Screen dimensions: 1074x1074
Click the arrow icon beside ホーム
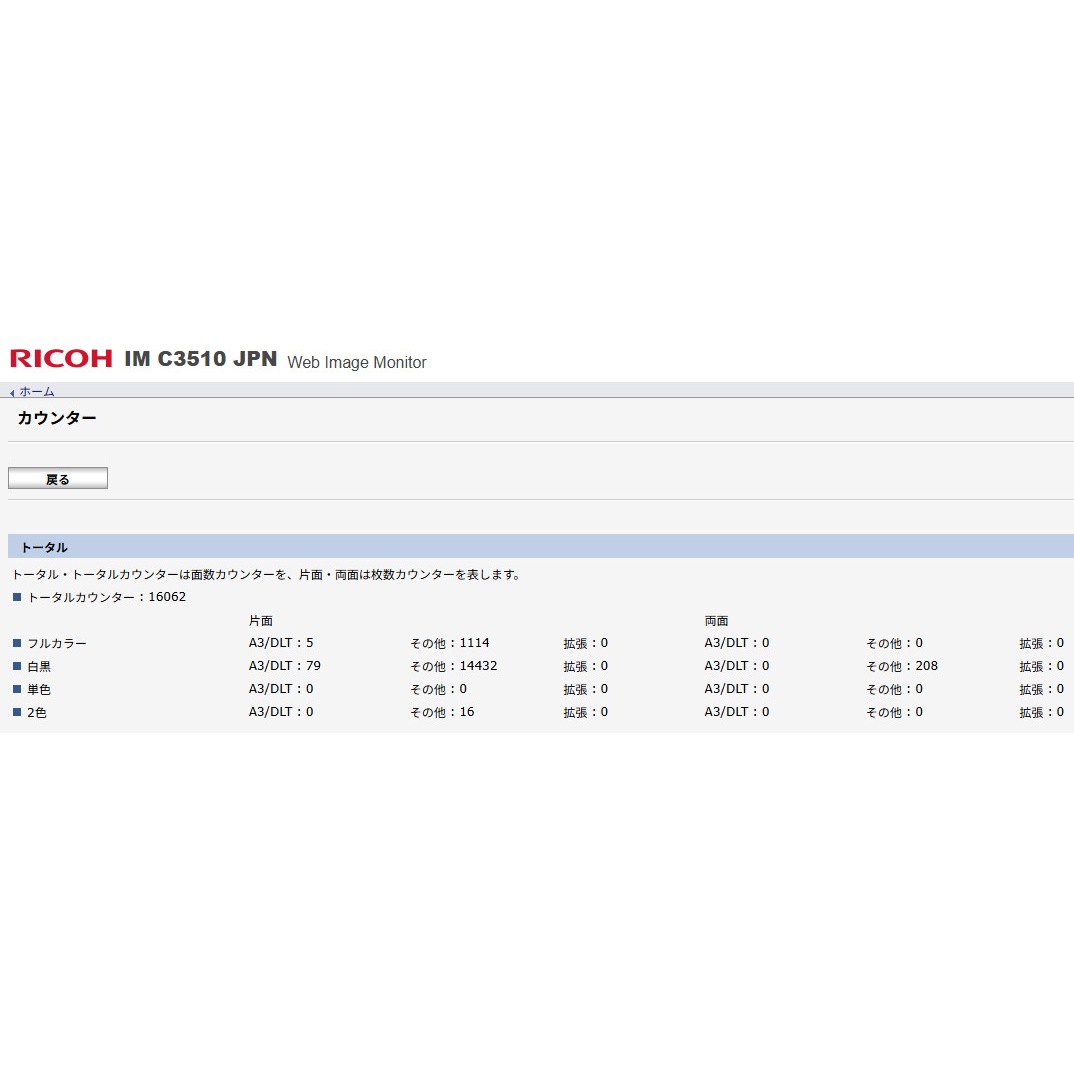(x=12, y=393)
